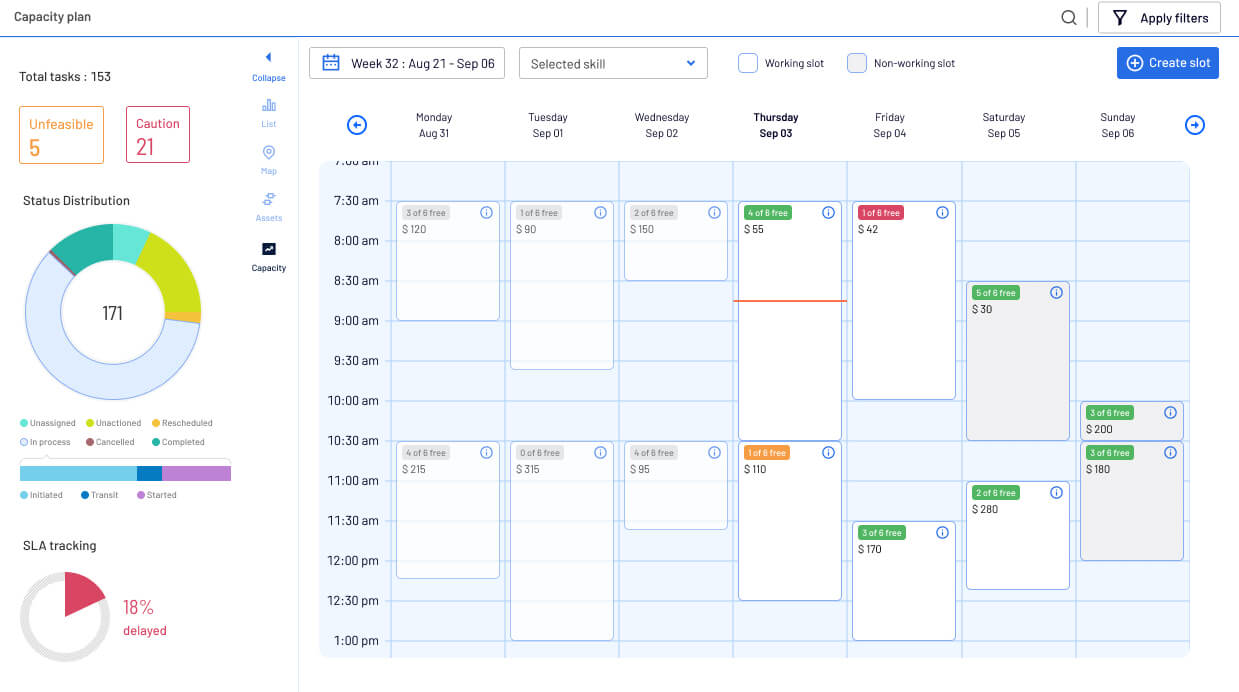Click the '5 of 6 free' badge
The width and height of the screenshot is (1239, 692).
[995, 293]
